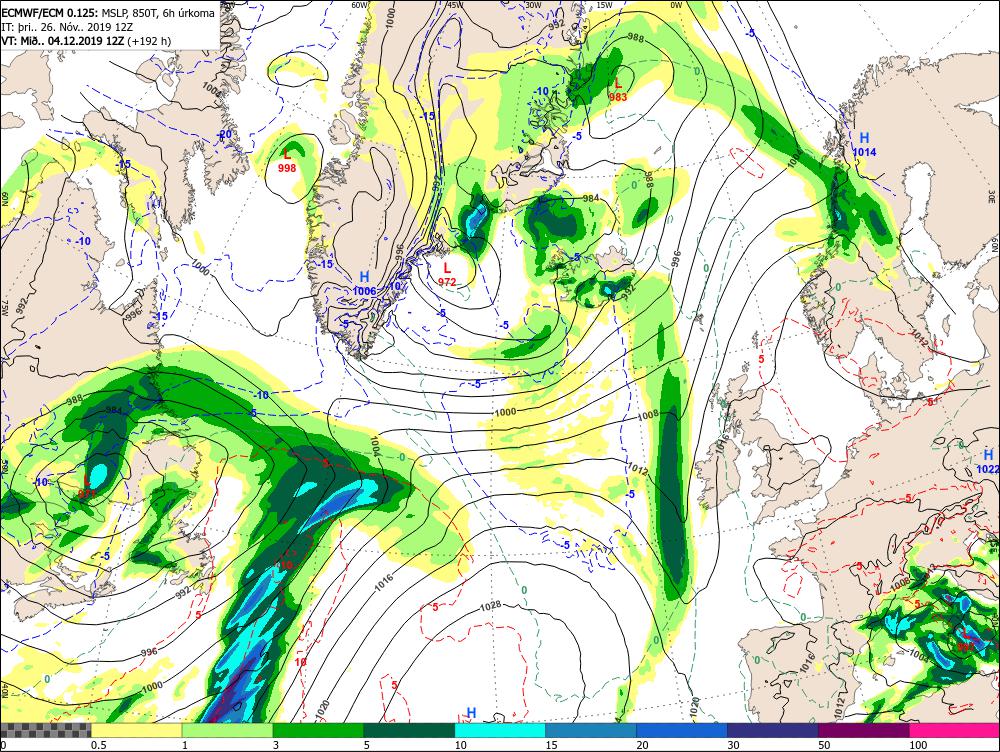The image size is (1000, 752).
Task: Click the '15' legend scale value
Action: (551, 745)
